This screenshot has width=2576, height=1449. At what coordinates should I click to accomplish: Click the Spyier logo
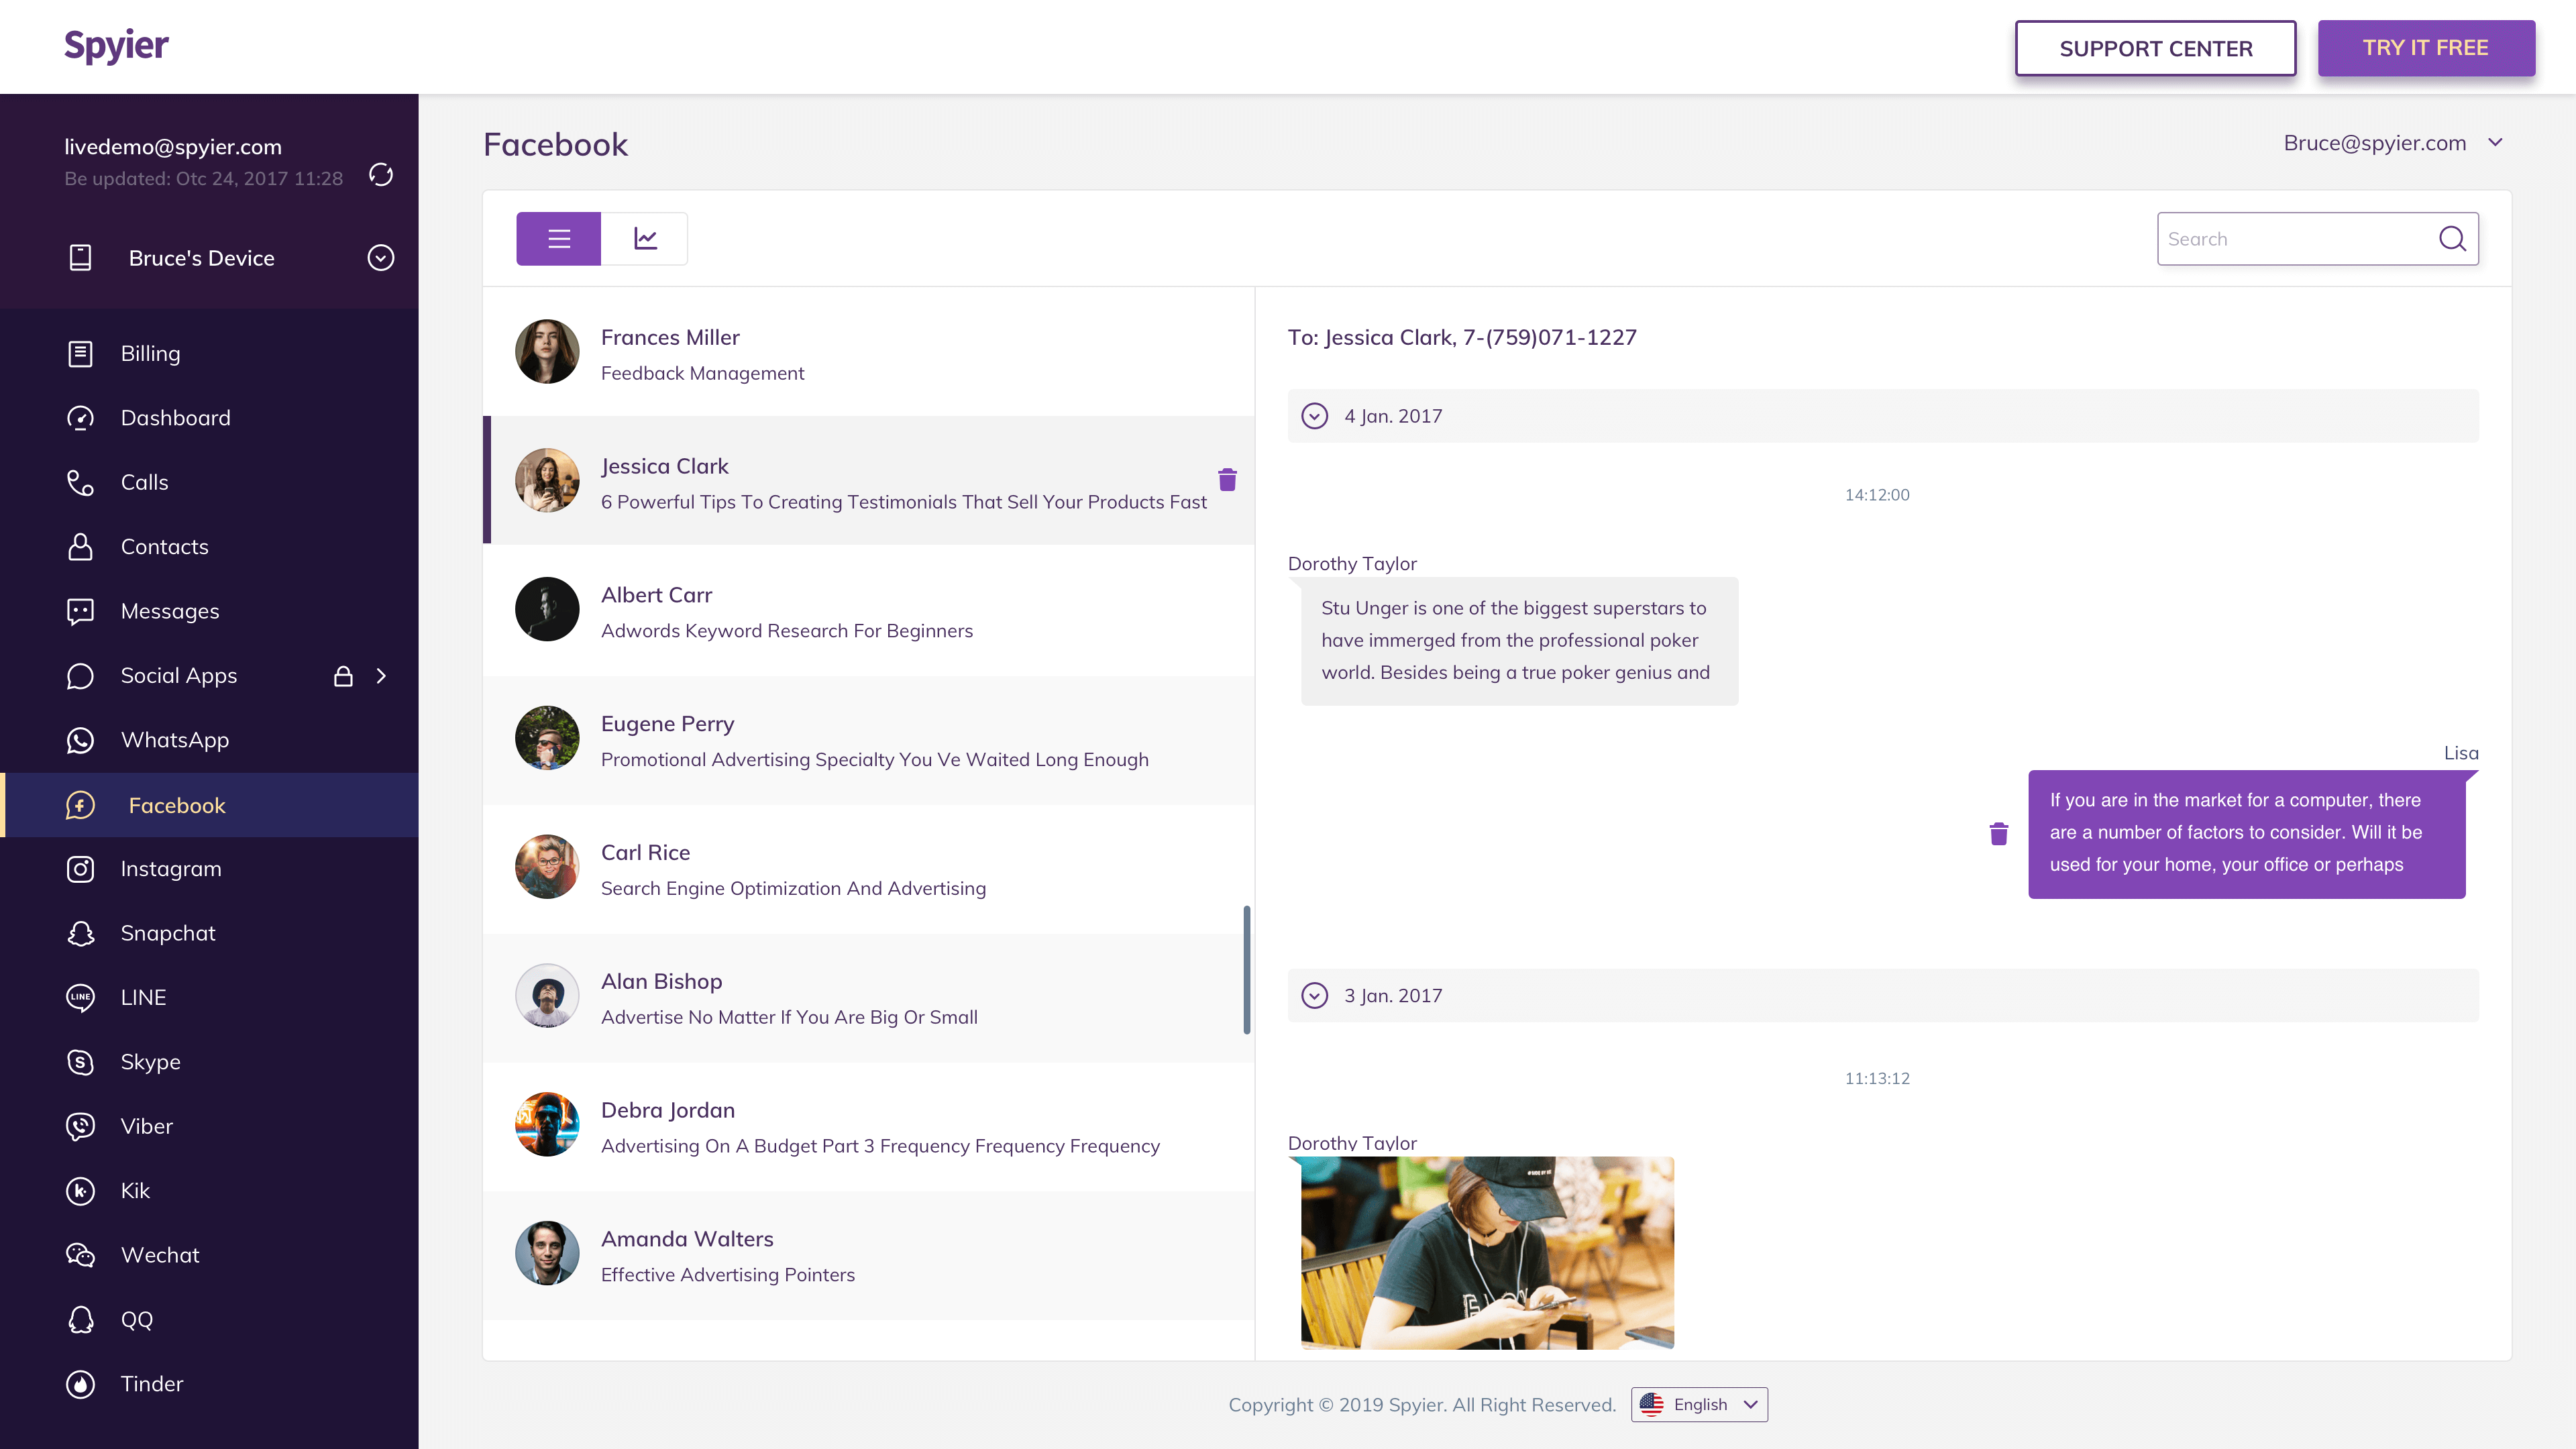pyautogui.click(x=116, y=46)
